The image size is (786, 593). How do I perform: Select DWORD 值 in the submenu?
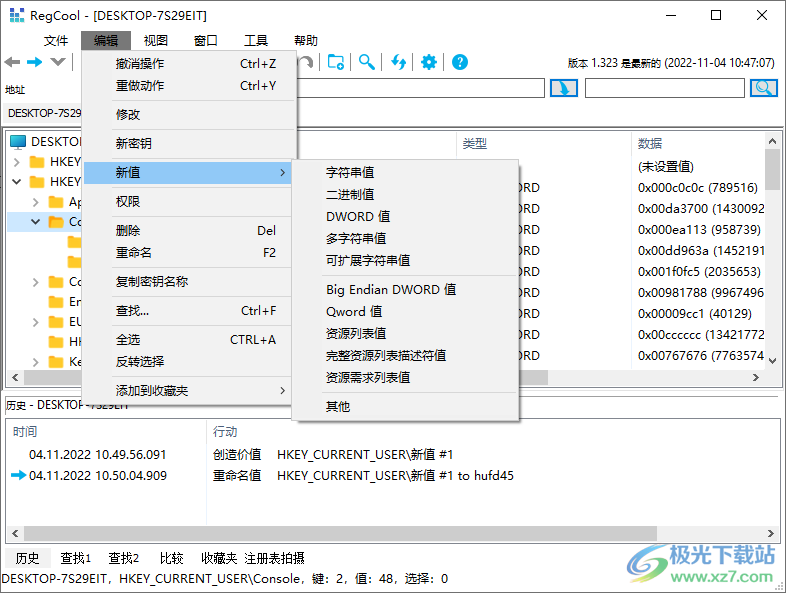point(405,217)
